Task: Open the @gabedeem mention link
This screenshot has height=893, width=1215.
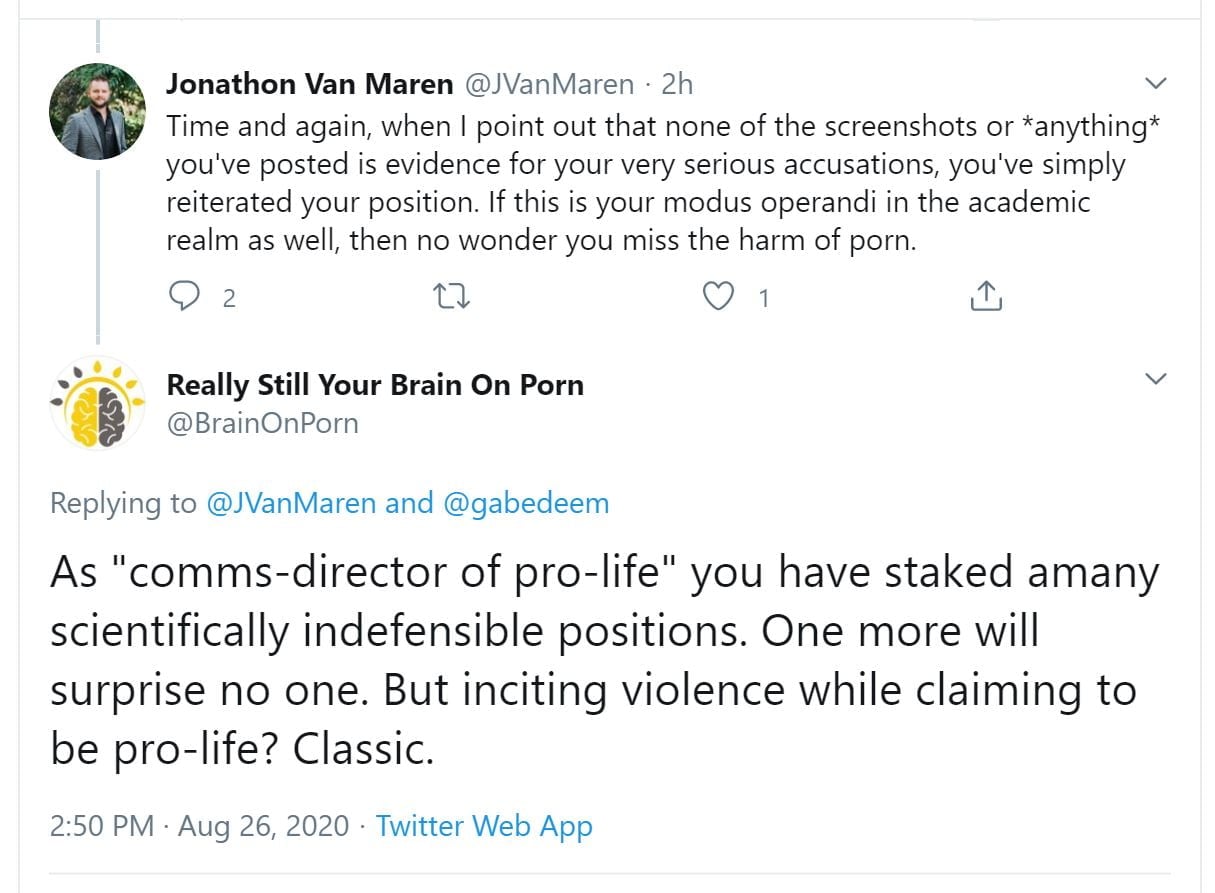Action: pos(524,503)
